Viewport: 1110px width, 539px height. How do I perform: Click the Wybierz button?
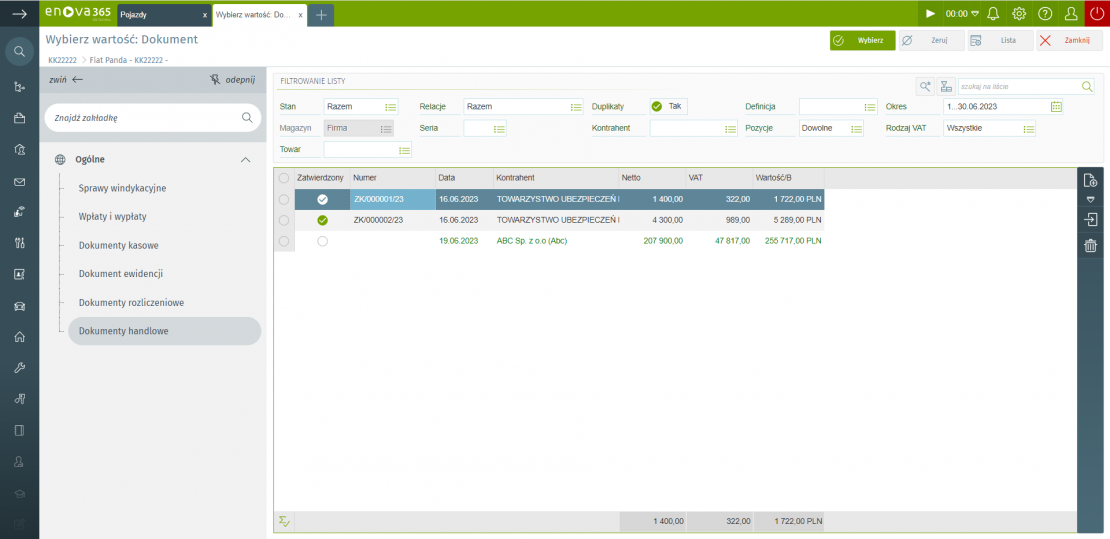pos(862,41)
